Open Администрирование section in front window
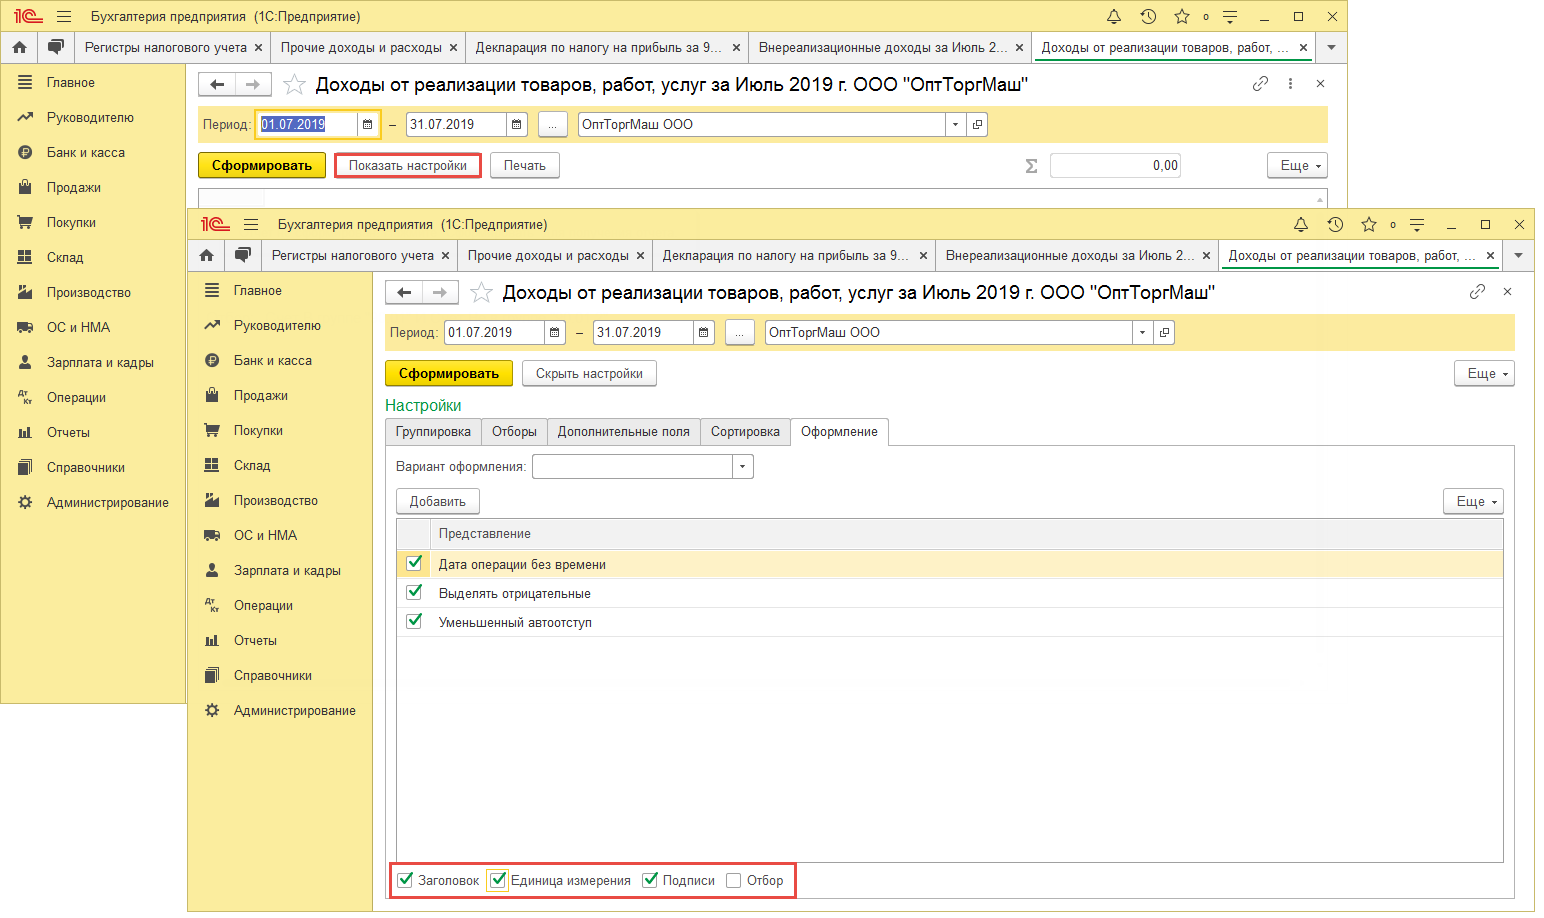Image resolution: width=1544 pixels, height=918 pixels. pos(295,711)
